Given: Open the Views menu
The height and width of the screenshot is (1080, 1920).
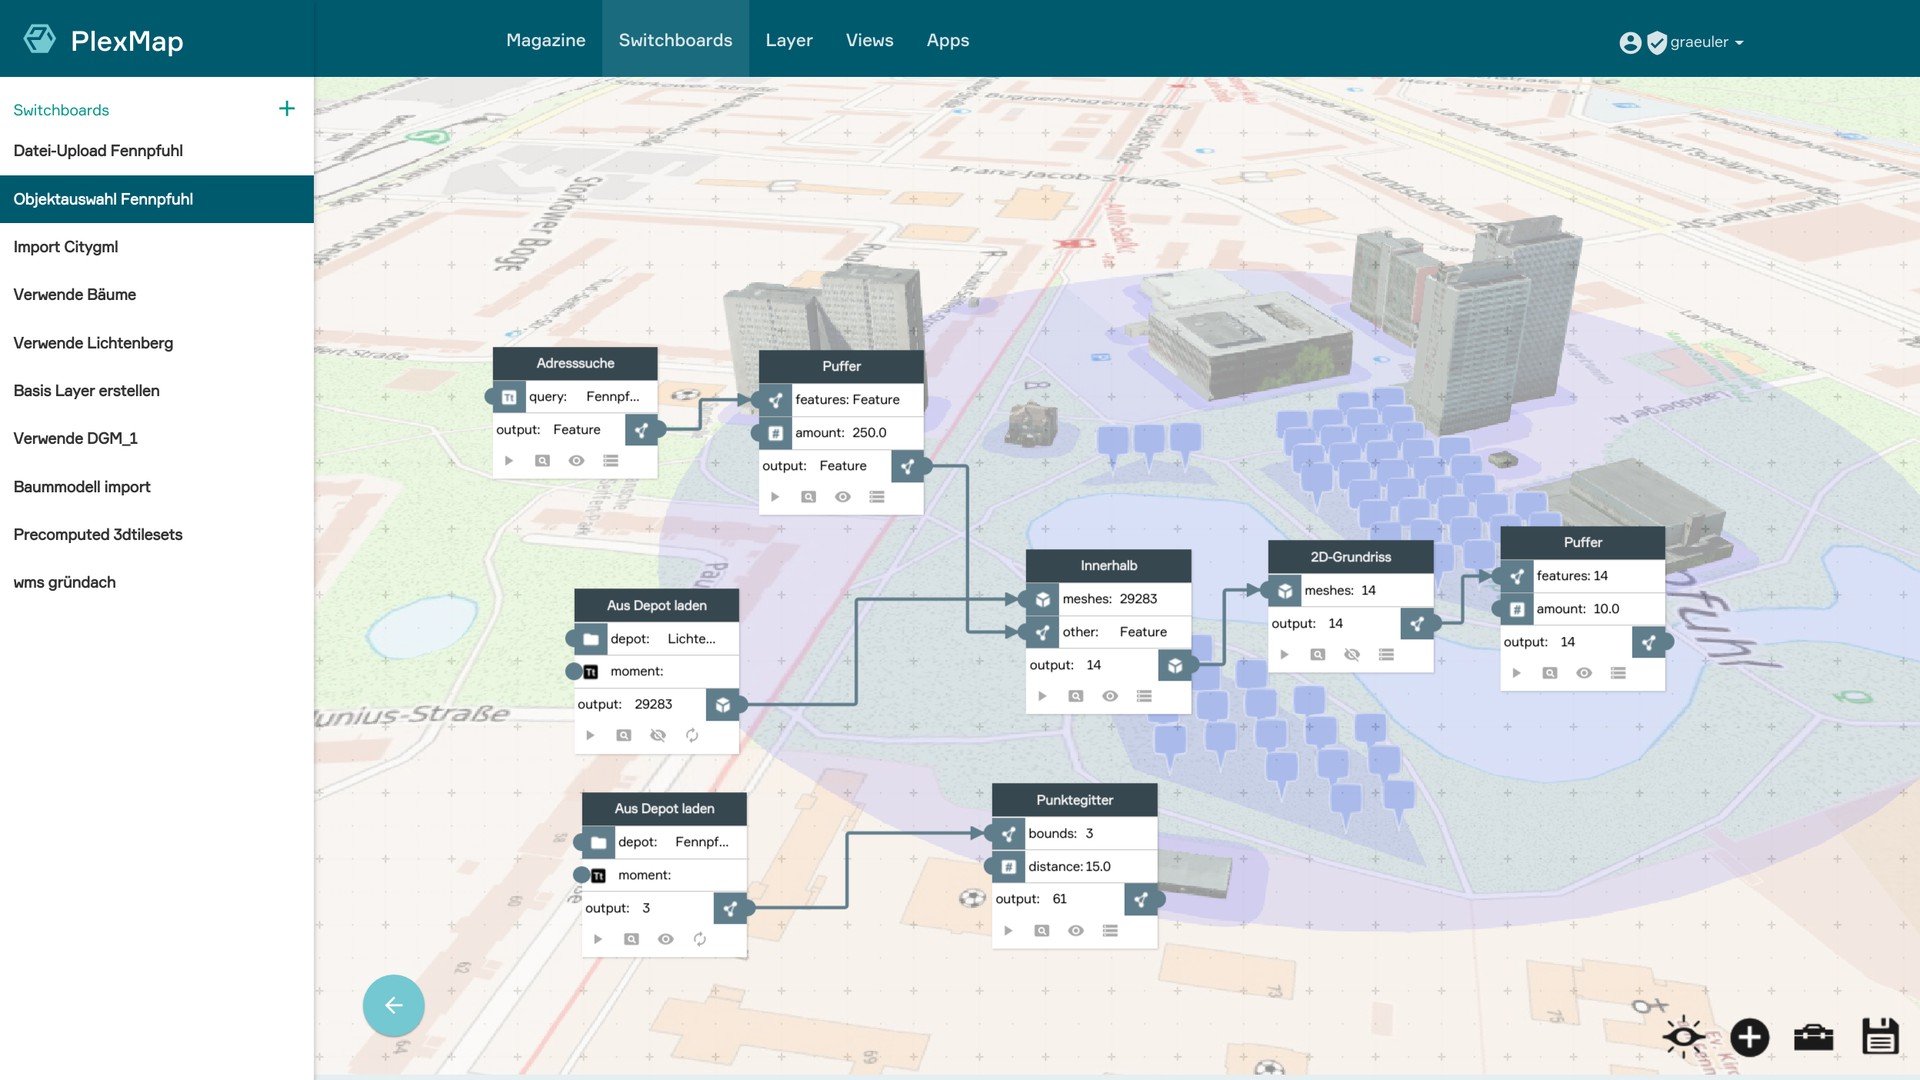Looking at the screenshot, I should click(x=869, y=40).
